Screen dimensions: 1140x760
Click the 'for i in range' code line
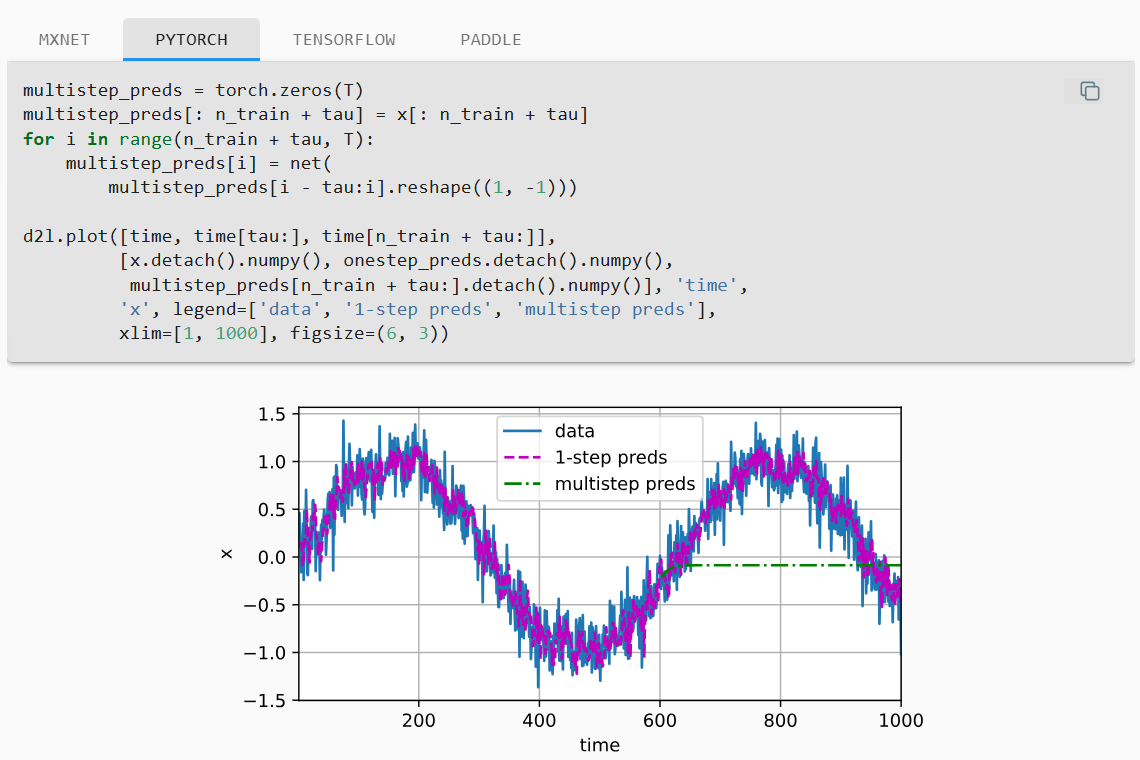pyautogui.click(x=198, y=139)
